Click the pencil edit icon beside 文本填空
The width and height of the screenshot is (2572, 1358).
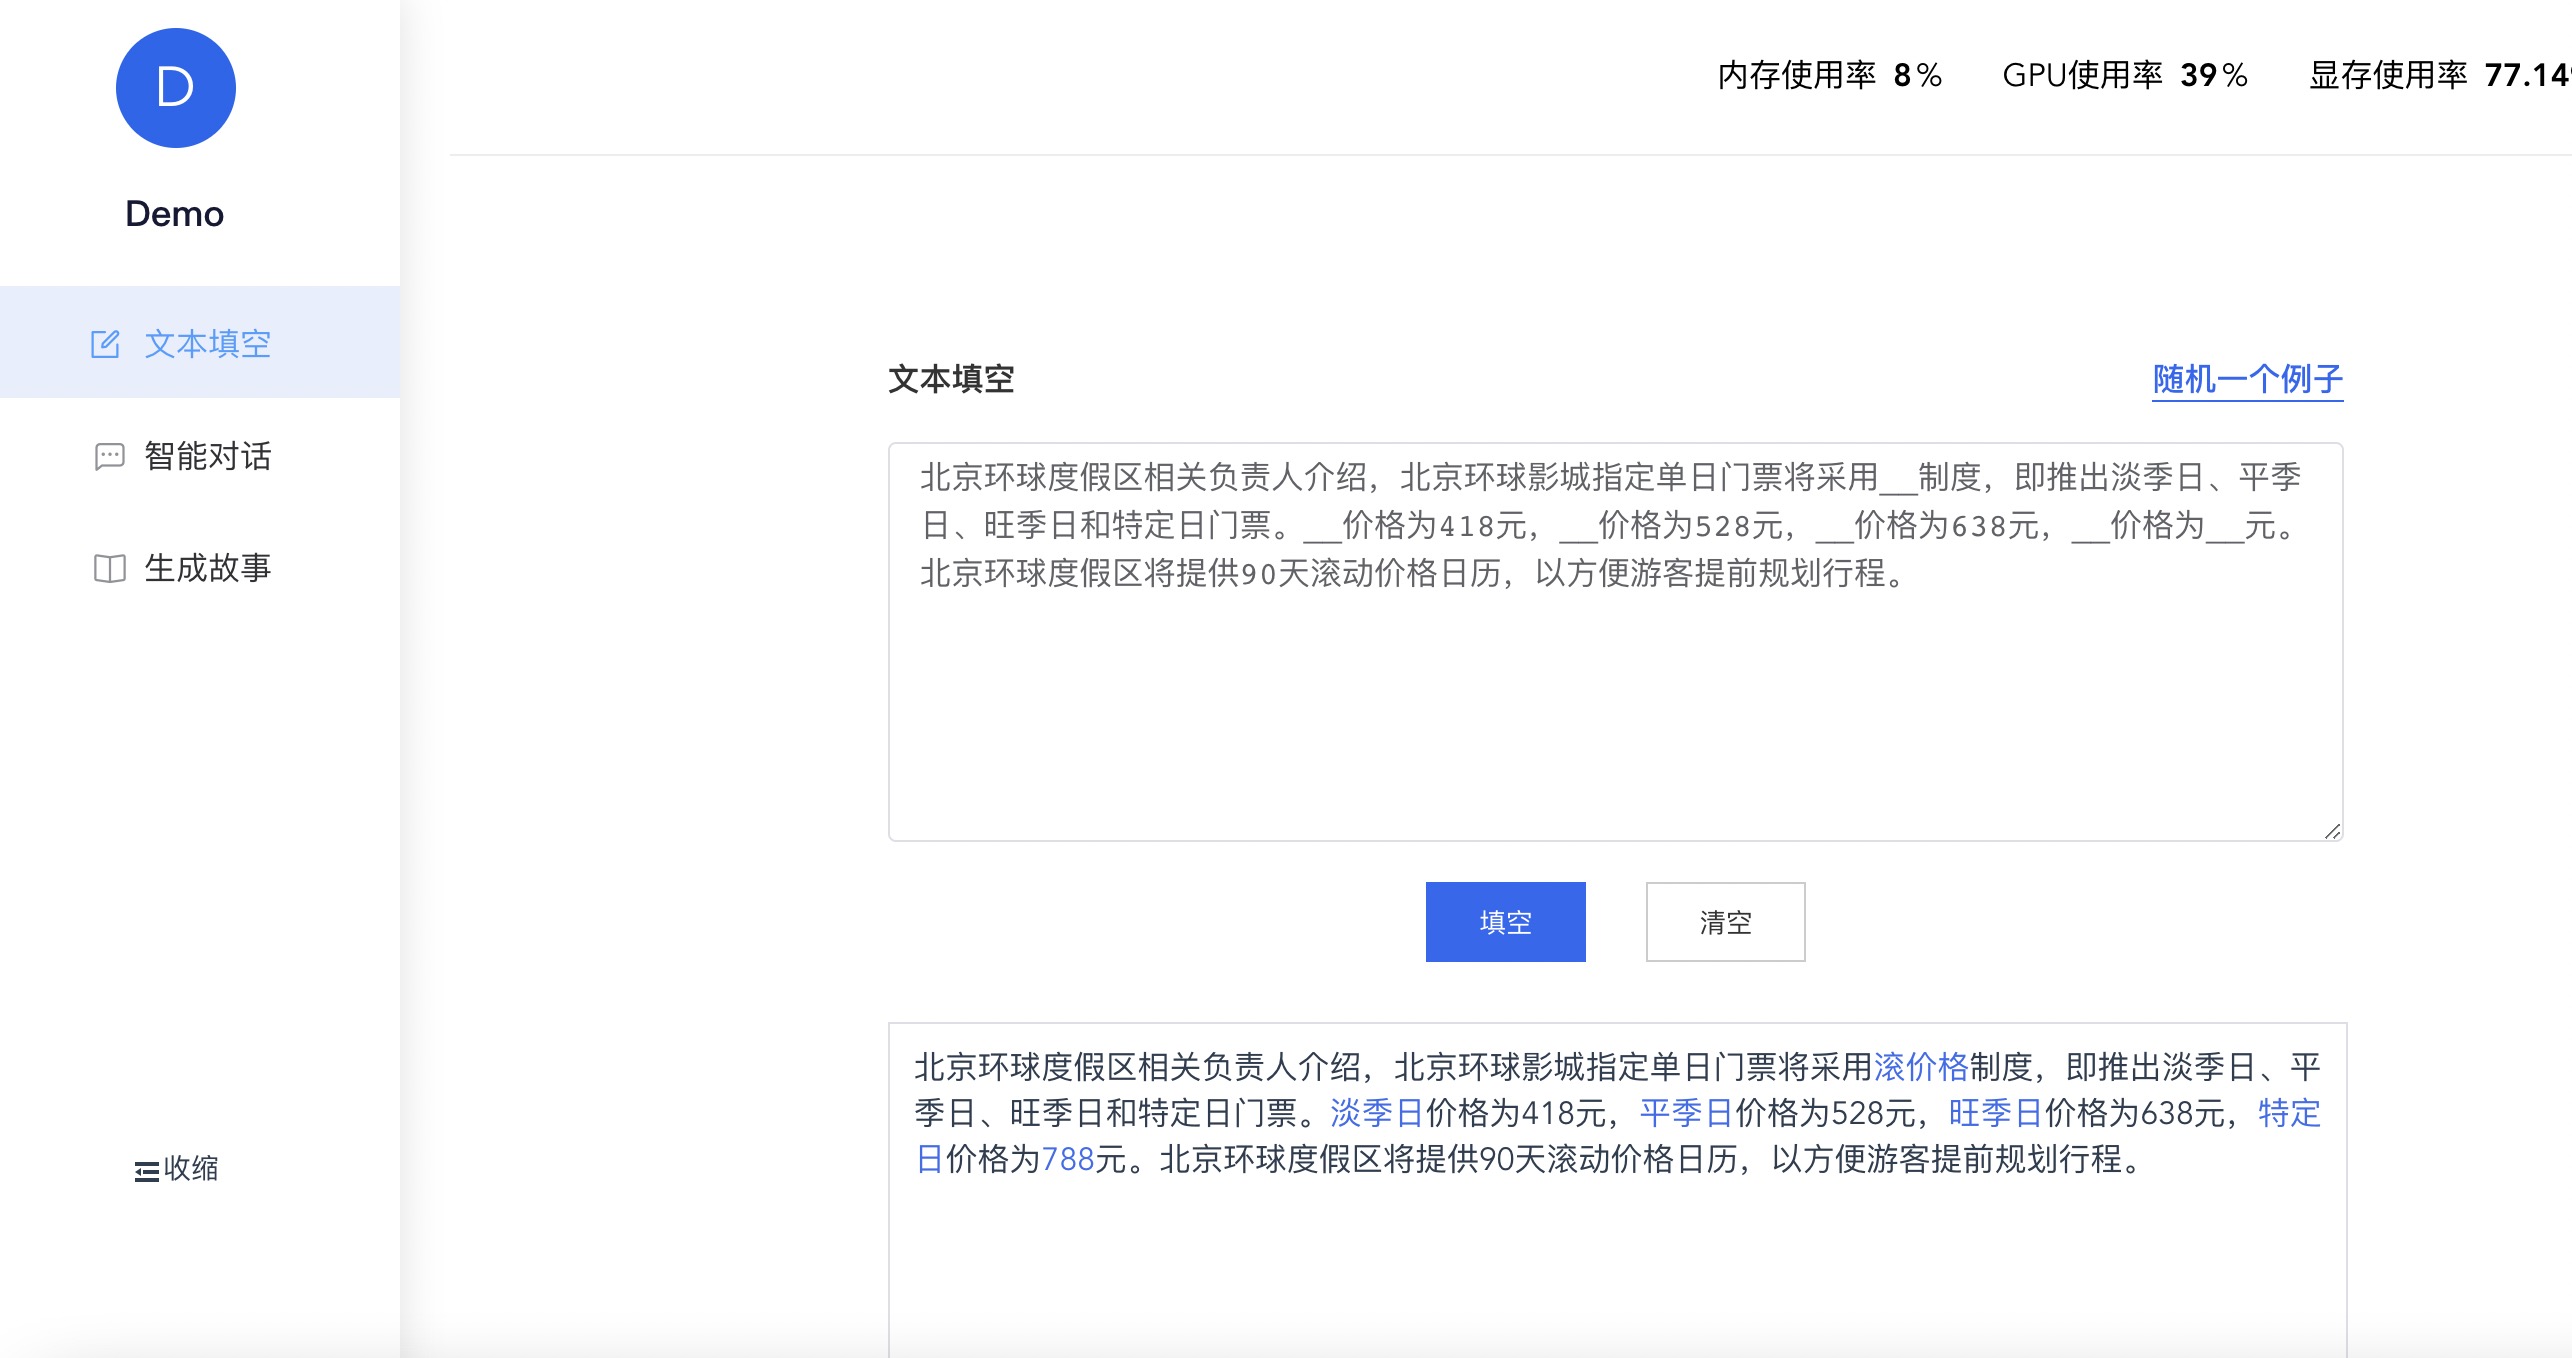click(x=105, y=344)
